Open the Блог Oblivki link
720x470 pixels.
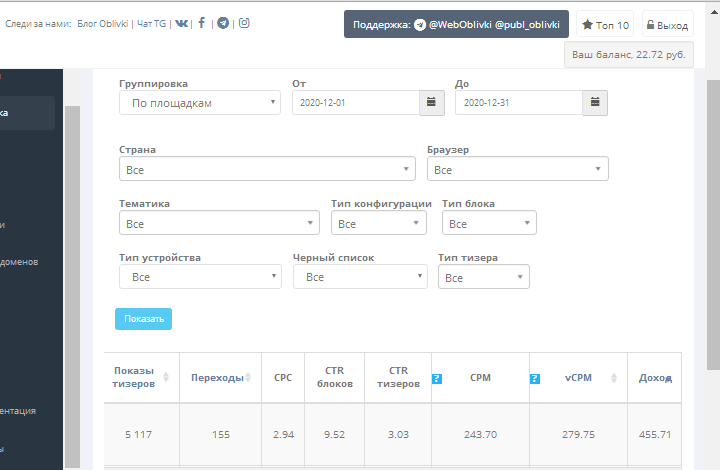tap(104, 23)
